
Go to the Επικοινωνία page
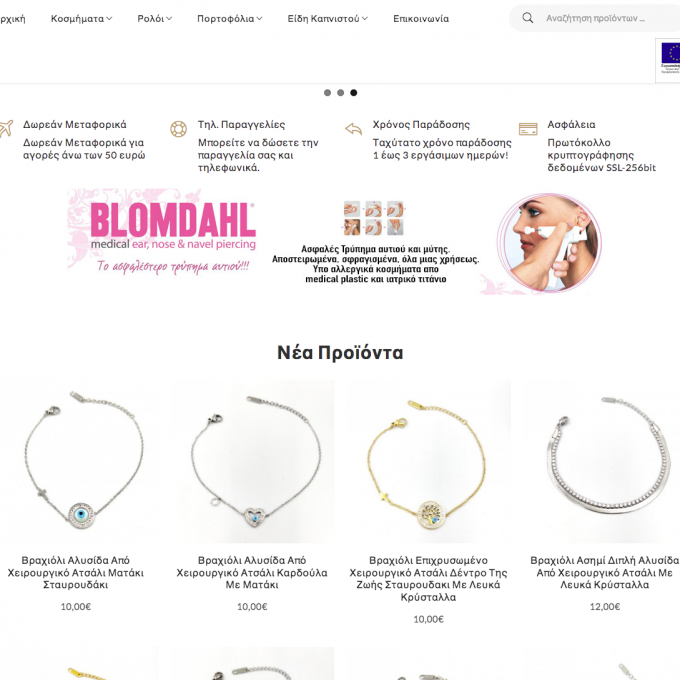click(421, 19)
